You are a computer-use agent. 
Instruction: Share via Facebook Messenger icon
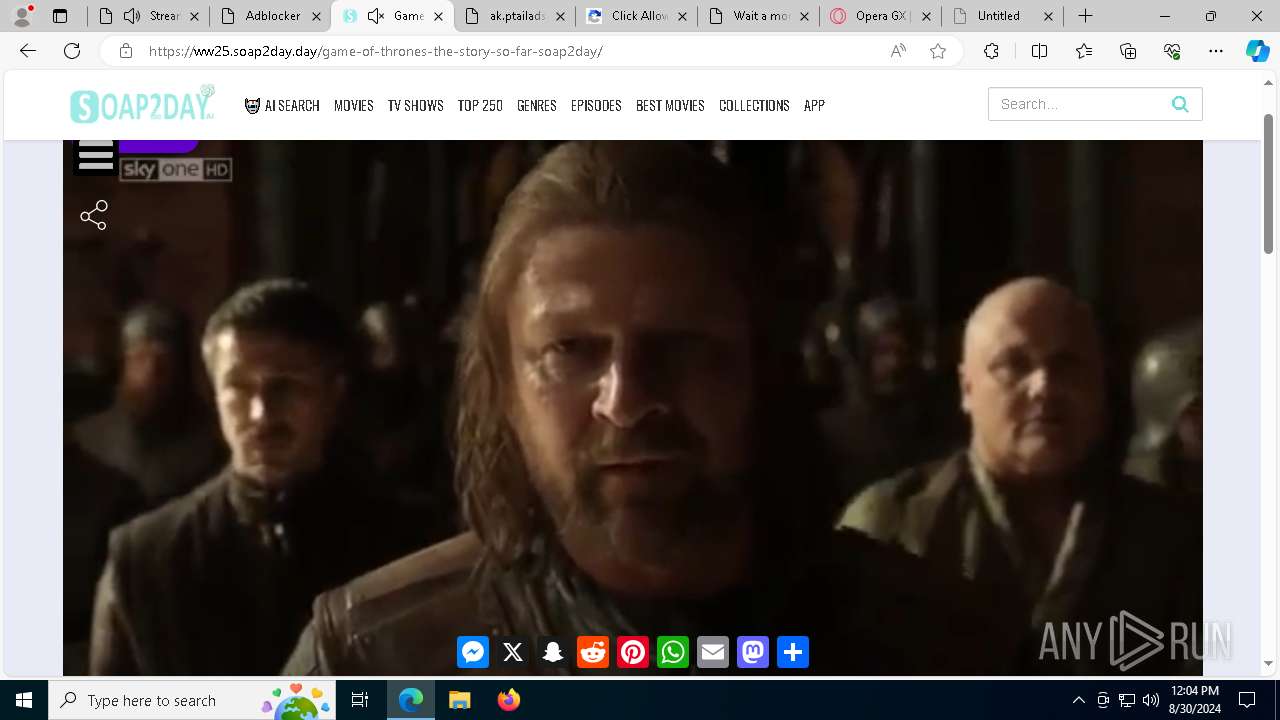473,652
